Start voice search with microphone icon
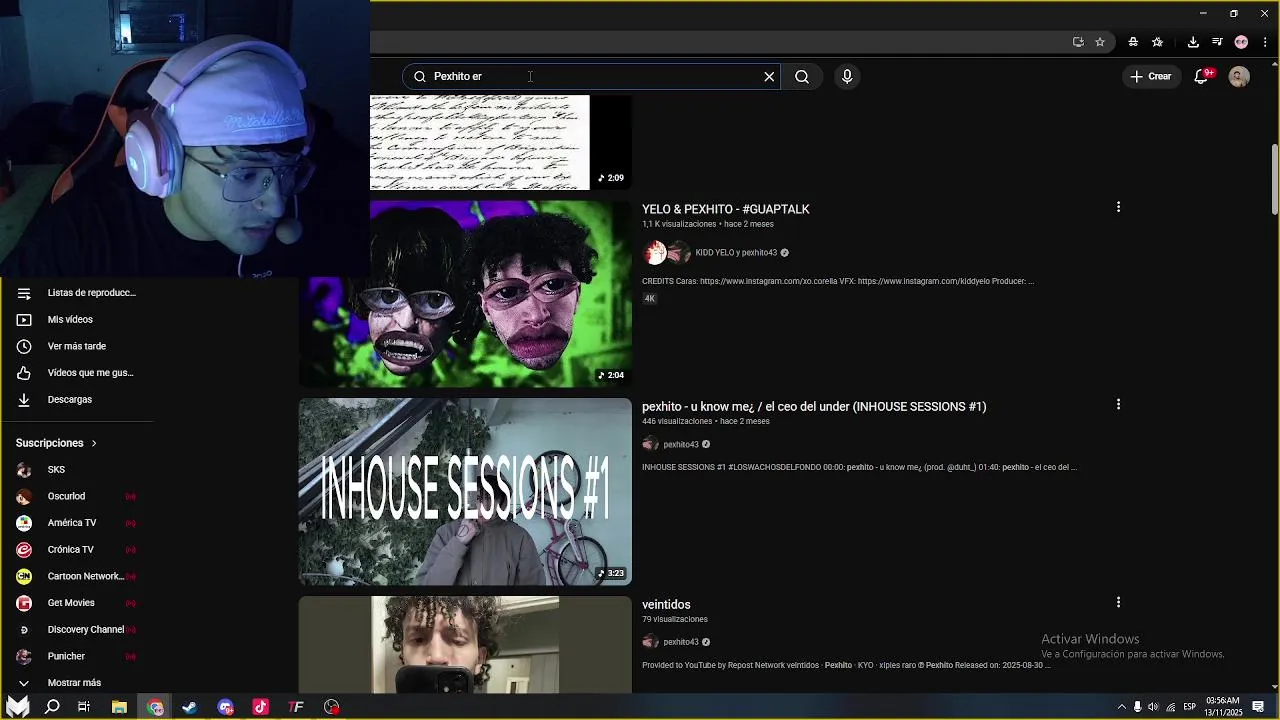This screenshot has width=1280, height=720. tap(847, 76)
